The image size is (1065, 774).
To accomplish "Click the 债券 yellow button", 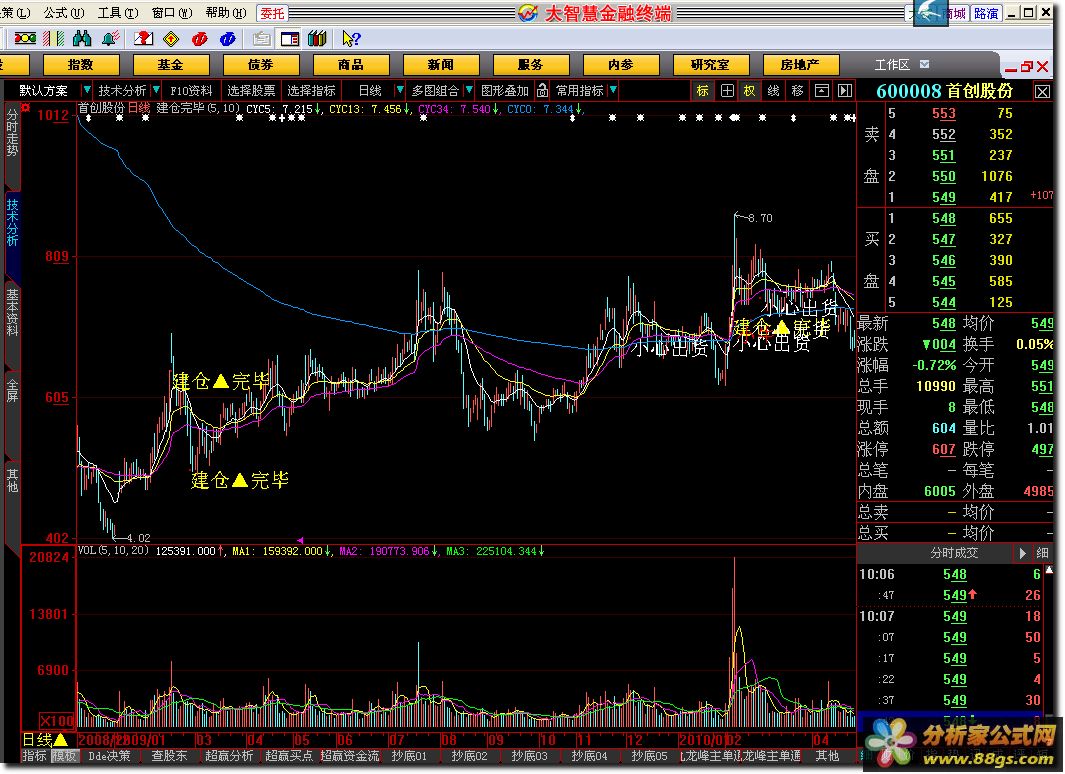I will point(261,65).
